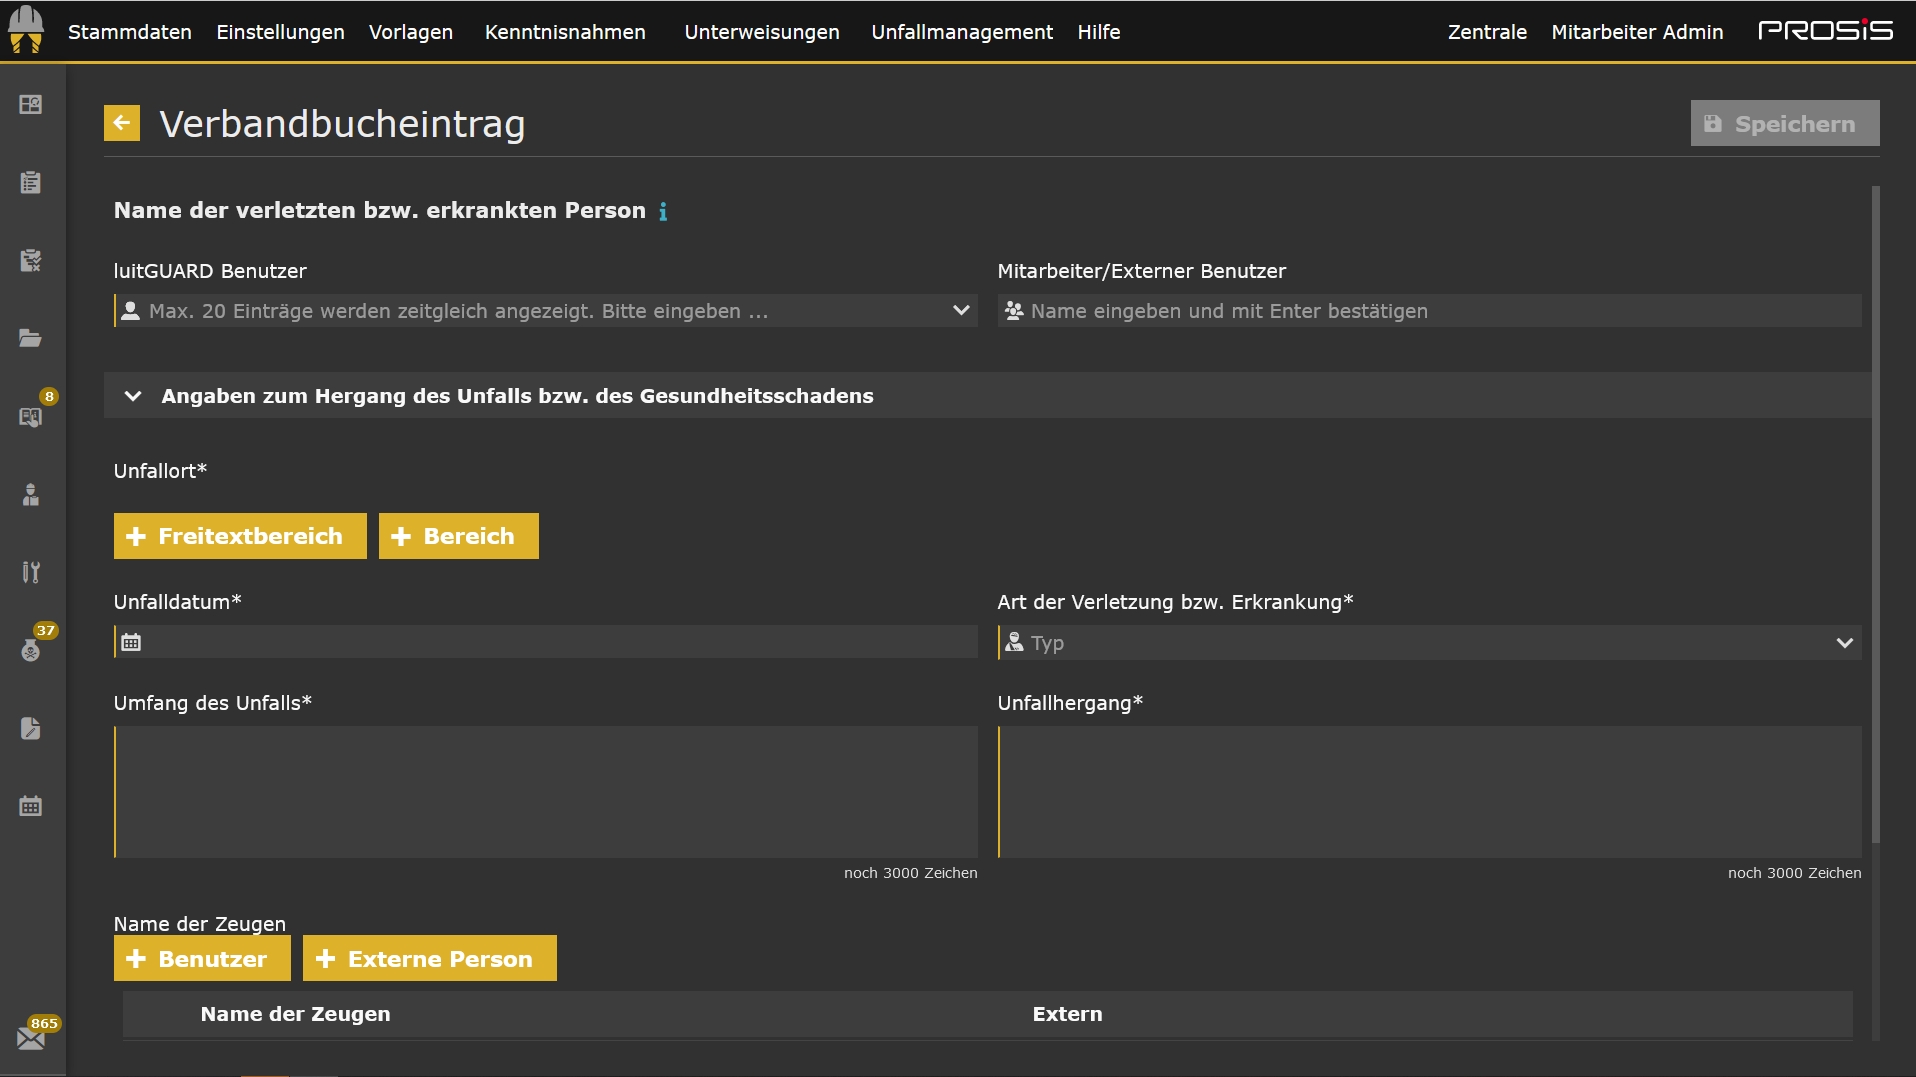
Task: Open the Unfallmanagement menu
Action: [961, 32]
